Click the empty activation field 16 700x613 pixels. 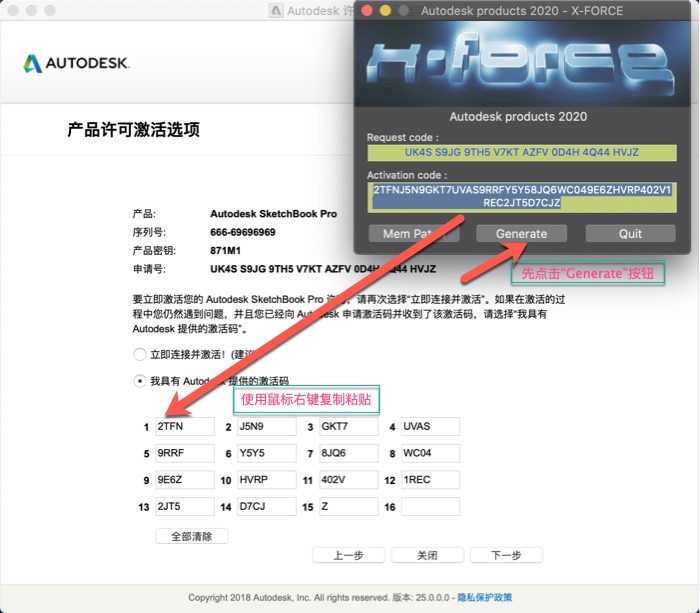tap(430, 507)
